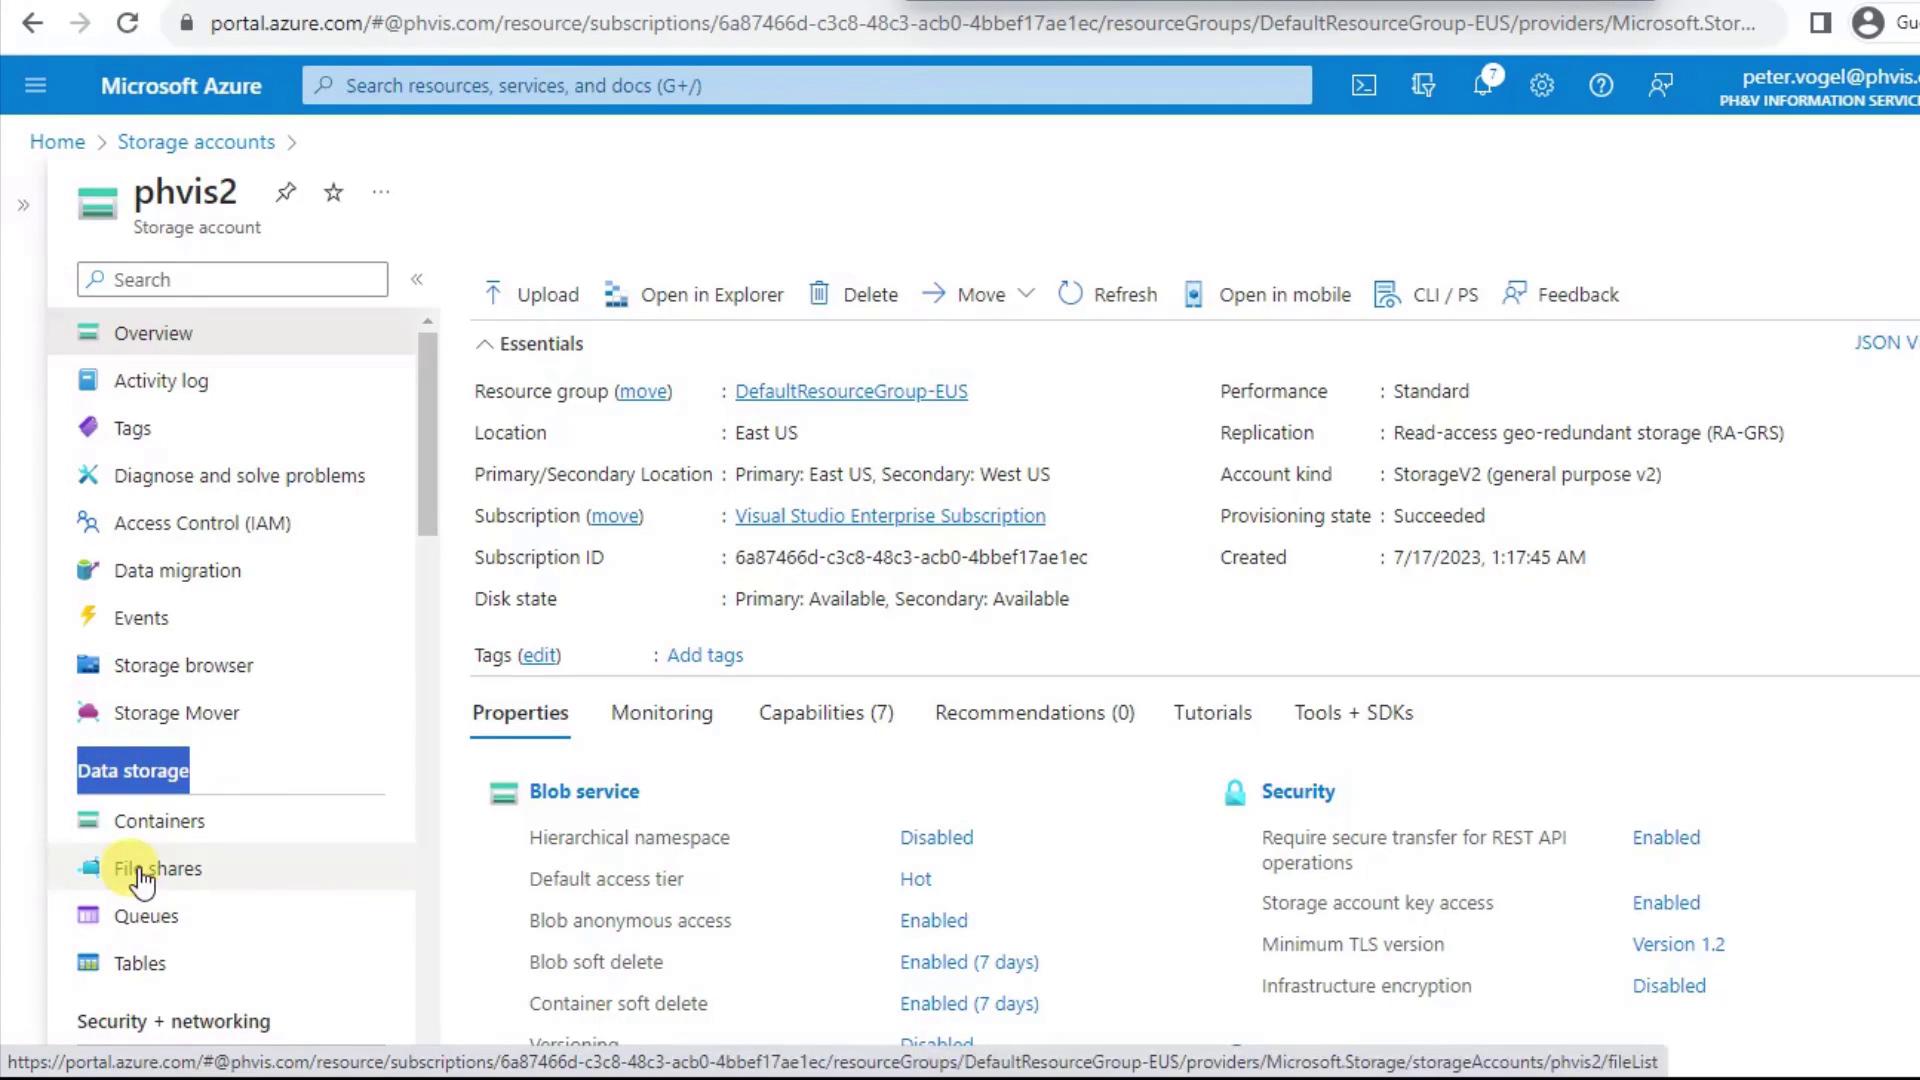Click Open in Explorer in the toolbar

point(694,294)
